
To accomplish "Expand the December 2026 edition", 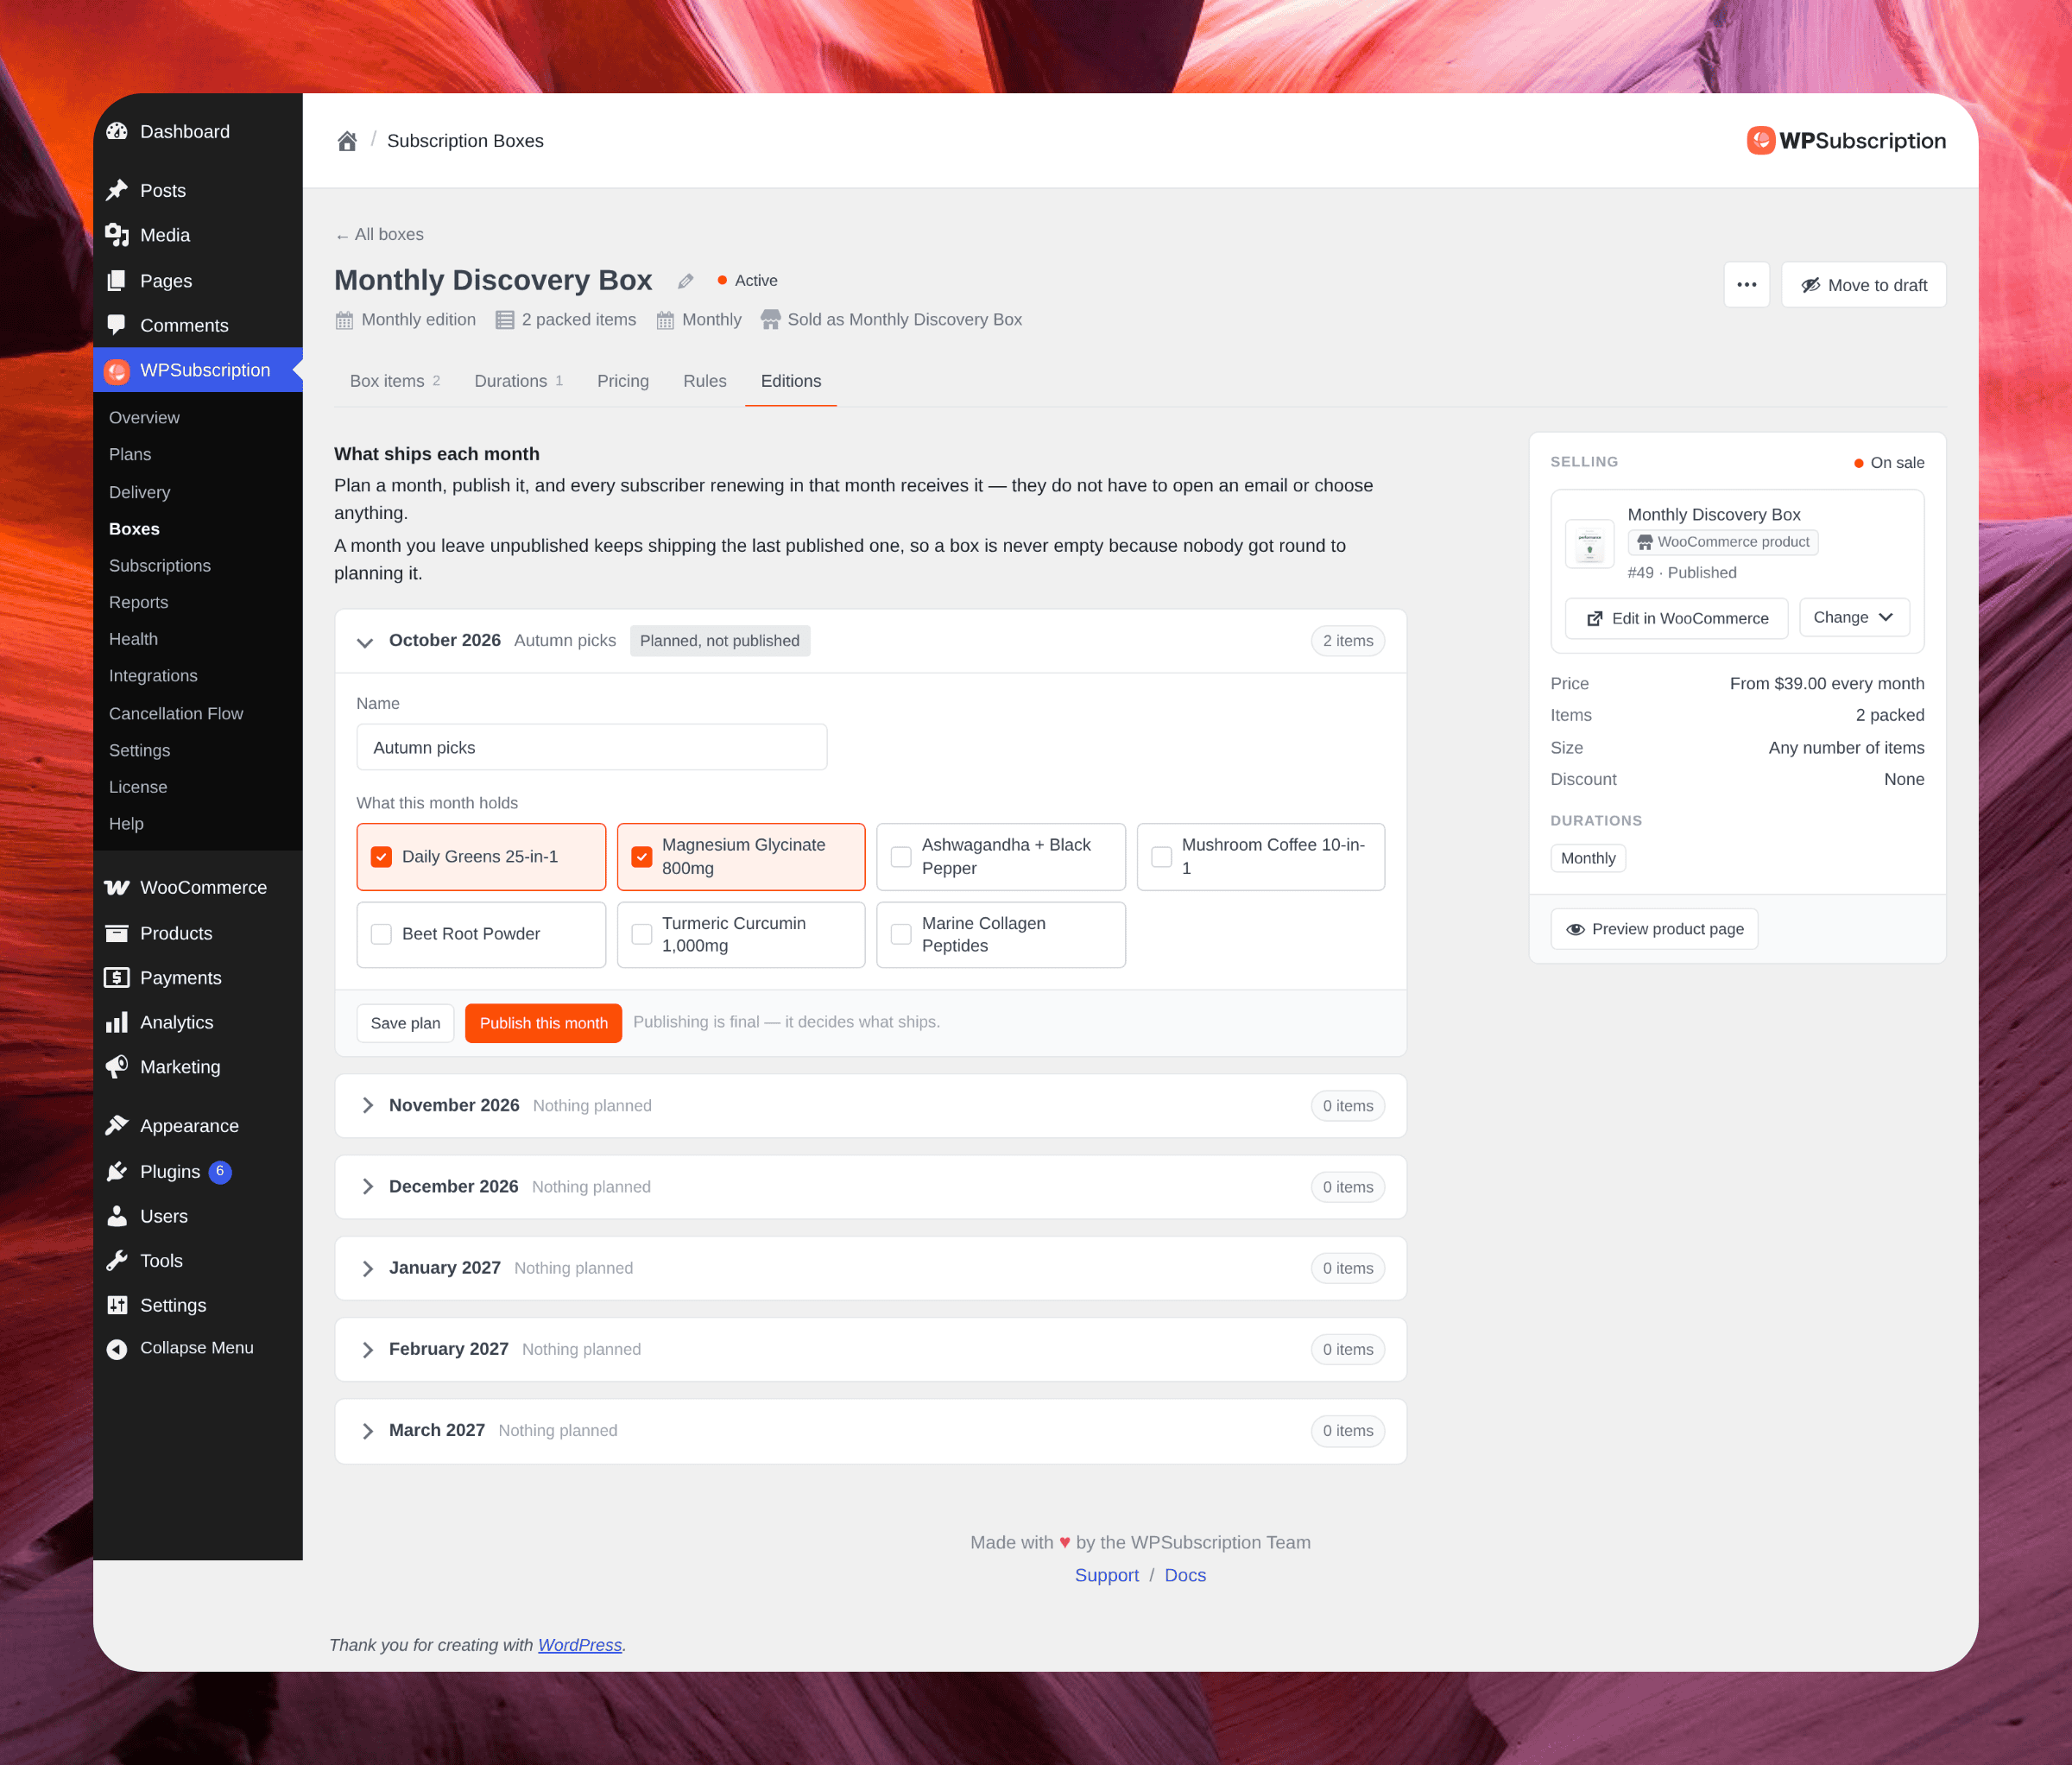I will click(x=367, y=1187).
